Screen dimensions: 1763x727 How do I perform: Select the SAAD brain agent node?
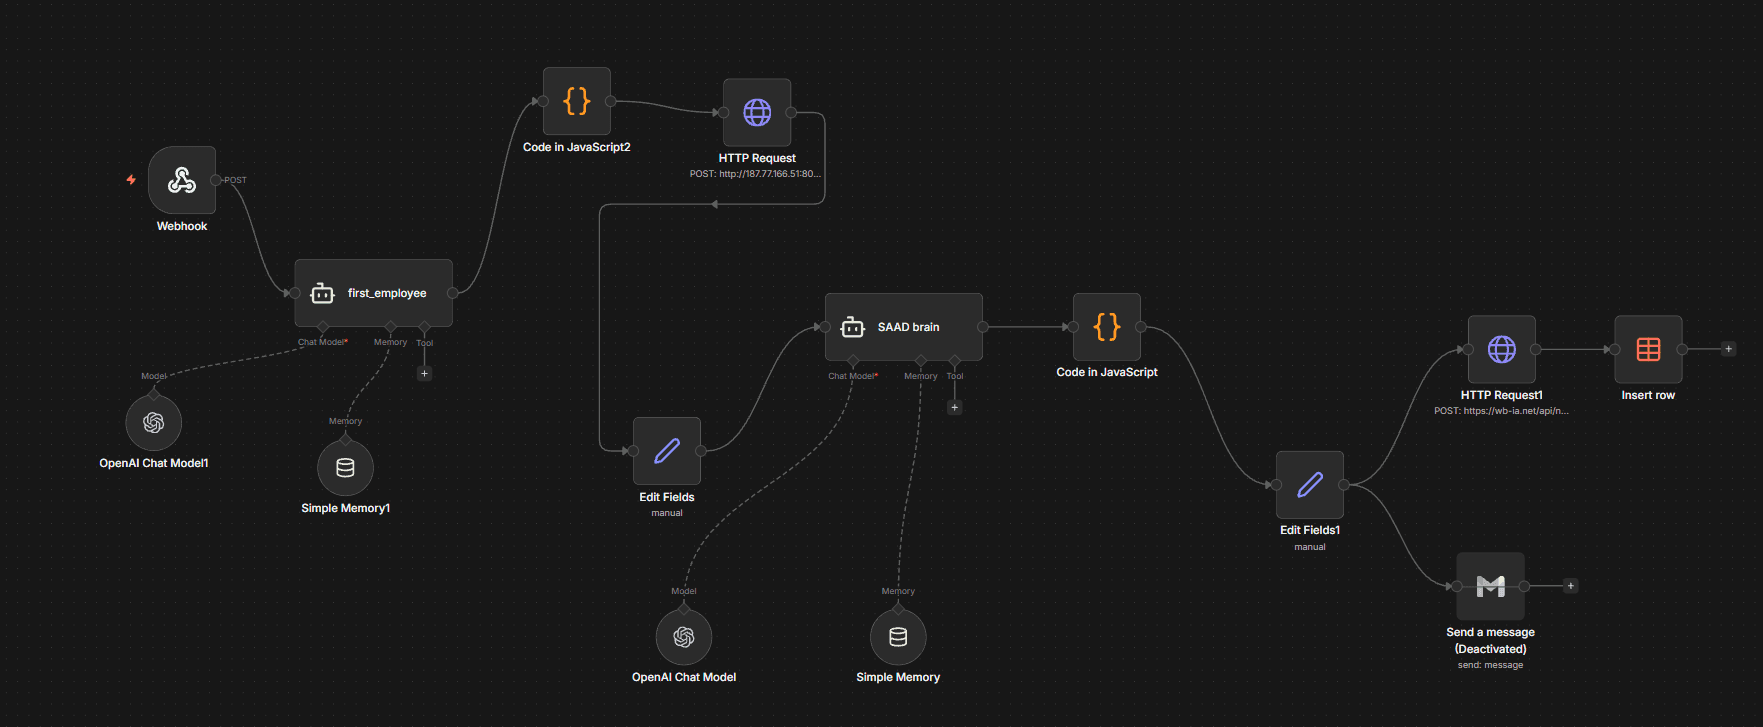click(x=904, y=327)
